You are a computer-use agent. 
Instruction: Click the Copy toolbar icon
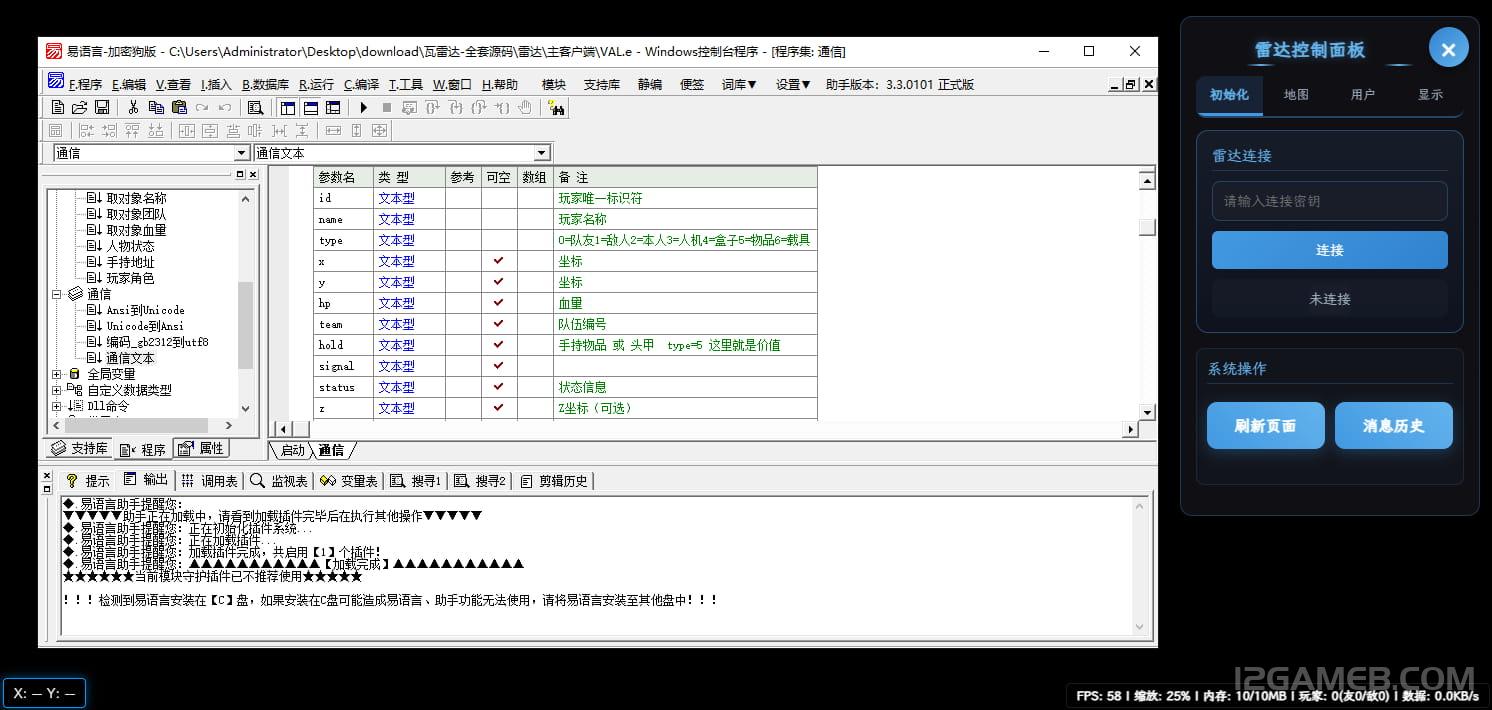pos(157,107)
